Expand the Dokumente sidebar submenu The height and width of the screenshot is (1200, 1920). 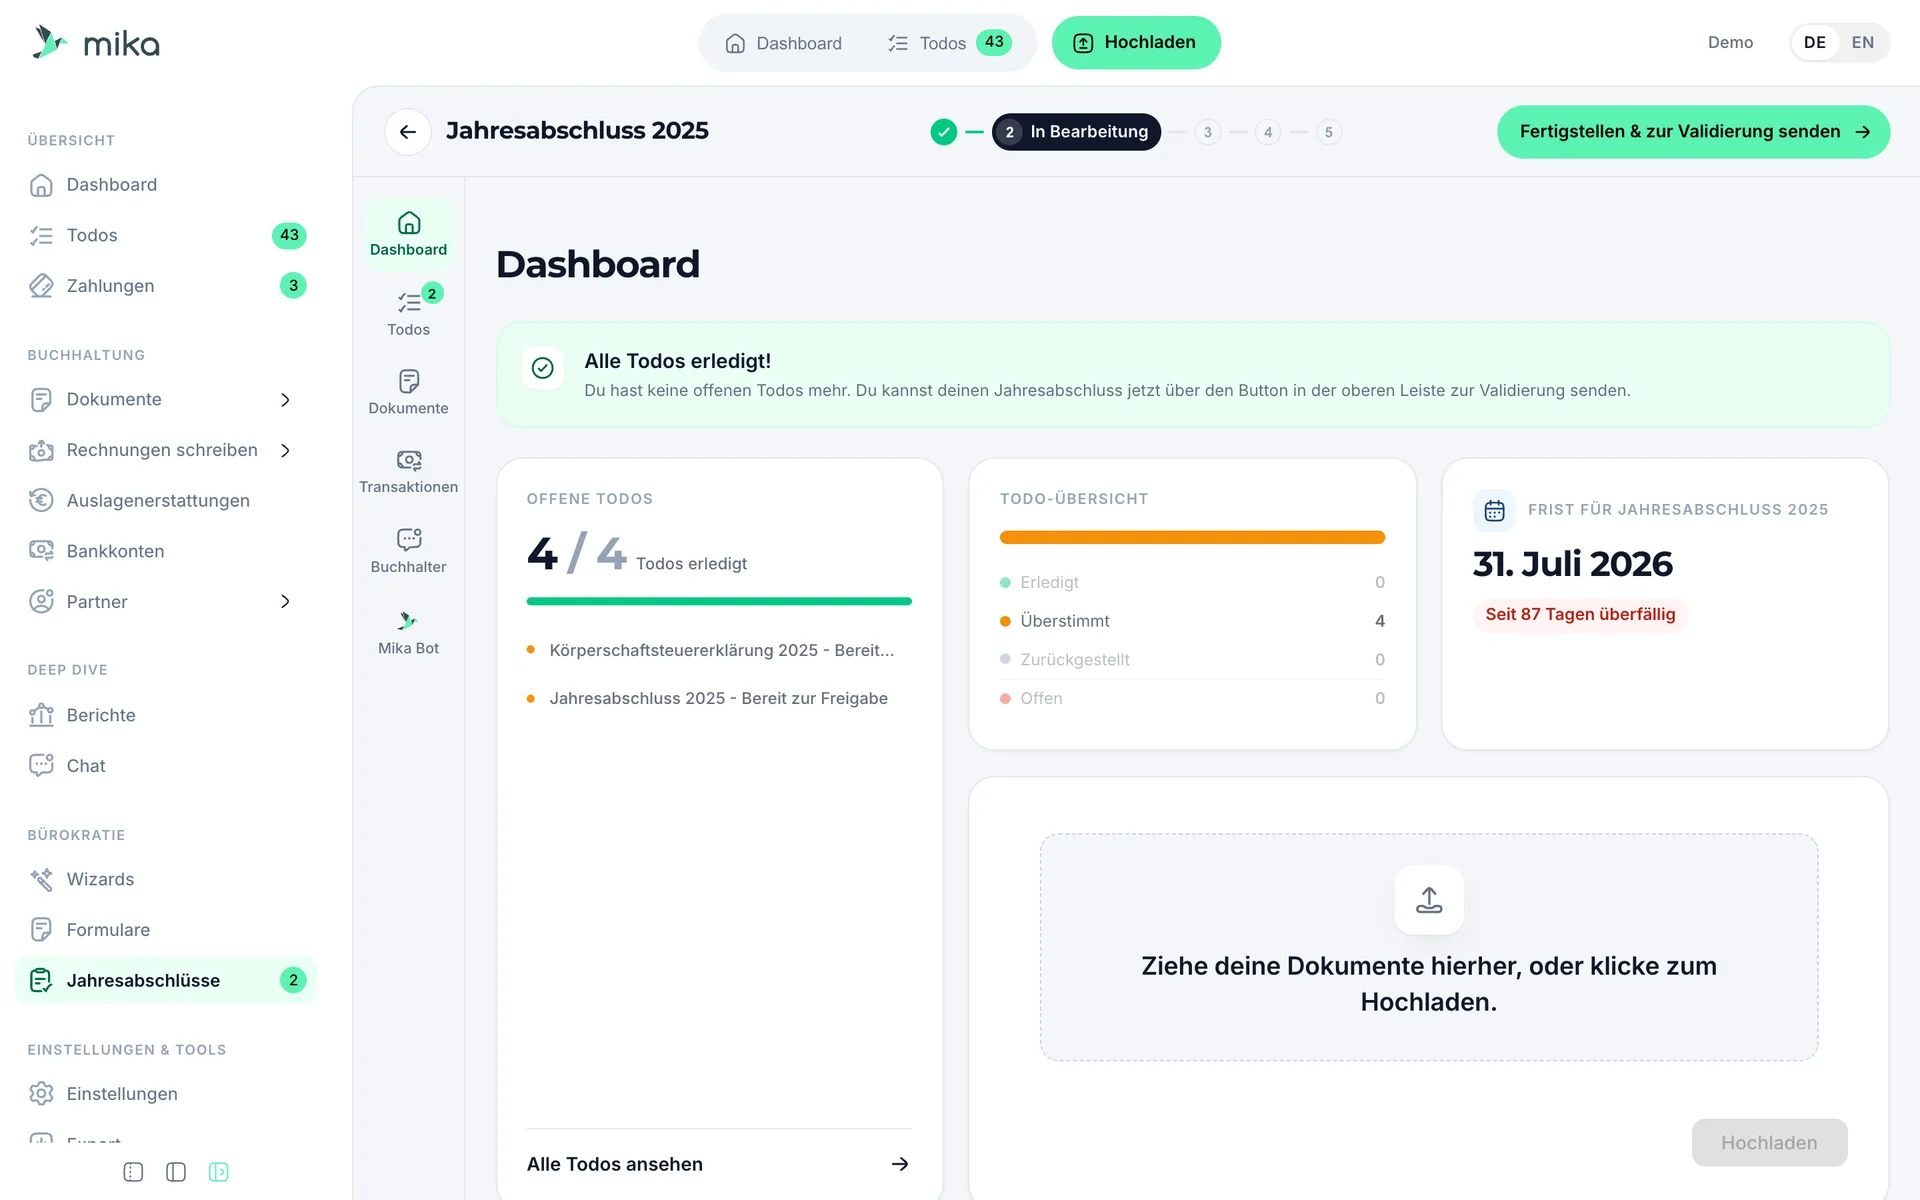(x=285, y=400)
